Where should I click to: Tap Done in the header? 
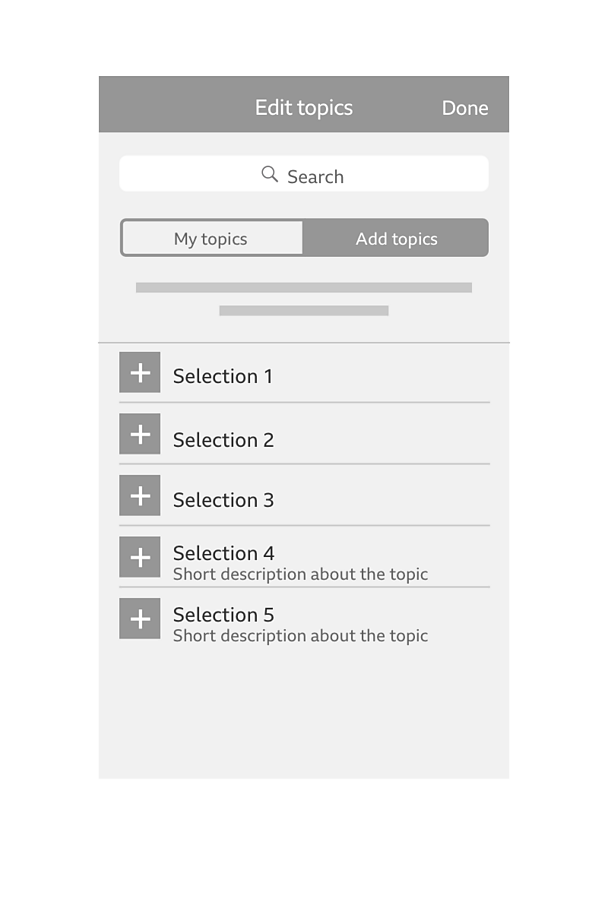(x=465, y=108)
